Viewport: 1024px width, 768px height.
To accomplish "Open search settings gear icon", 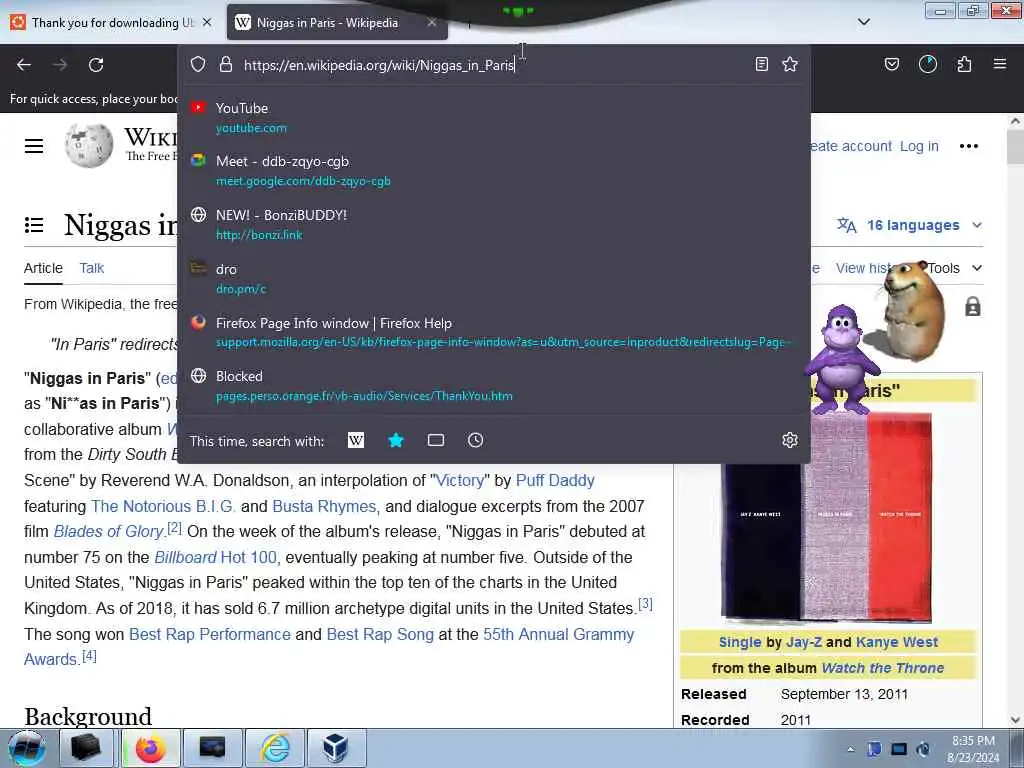I will 790,440.
